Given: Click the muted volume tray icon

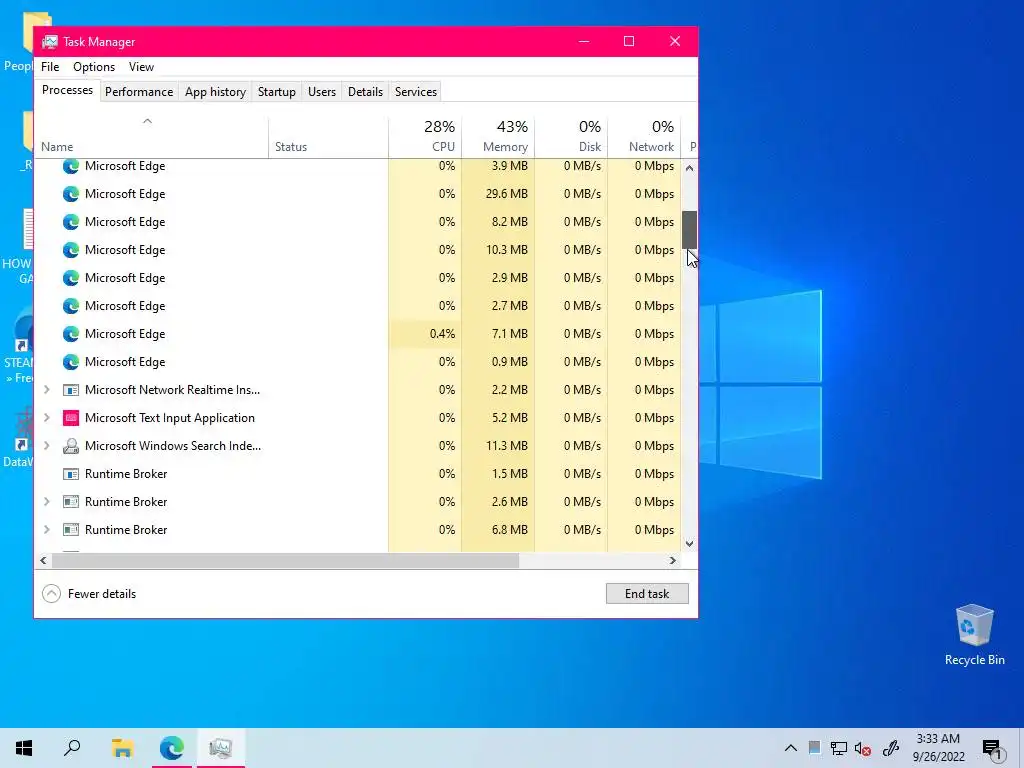Looking at the screenshot, I should [863, 748].
